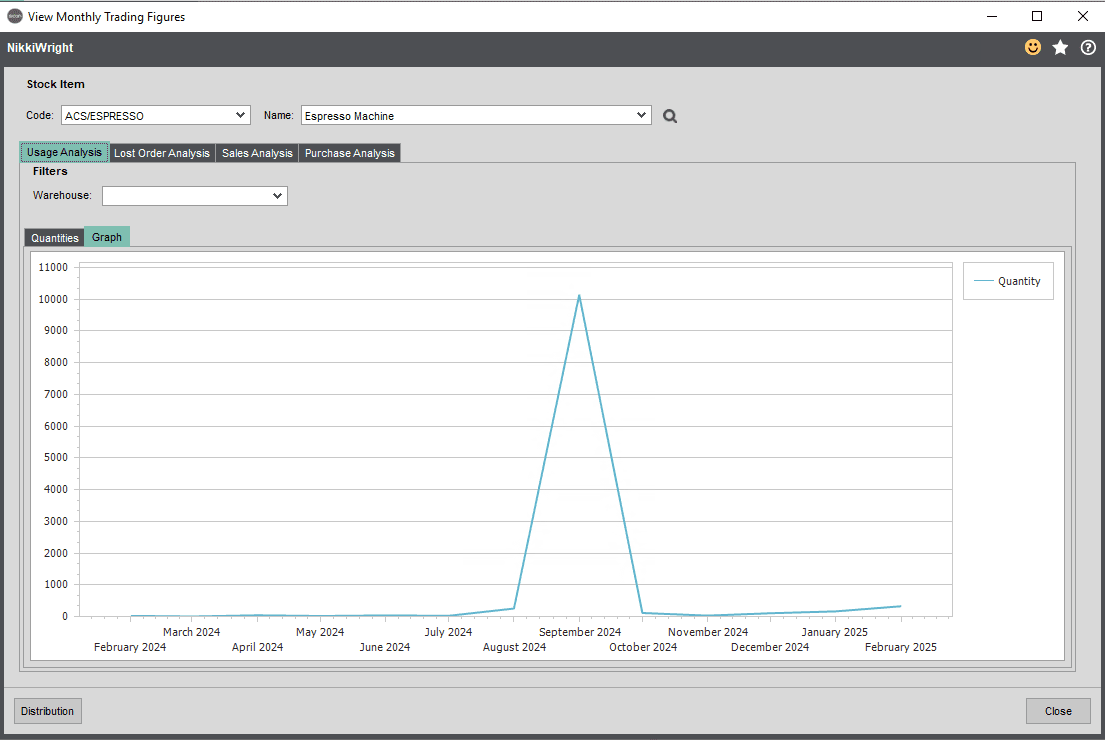The height and width of the screenshot is (740, 1105).
Task: Click the Close button at bottom right
Action: 1058,711
